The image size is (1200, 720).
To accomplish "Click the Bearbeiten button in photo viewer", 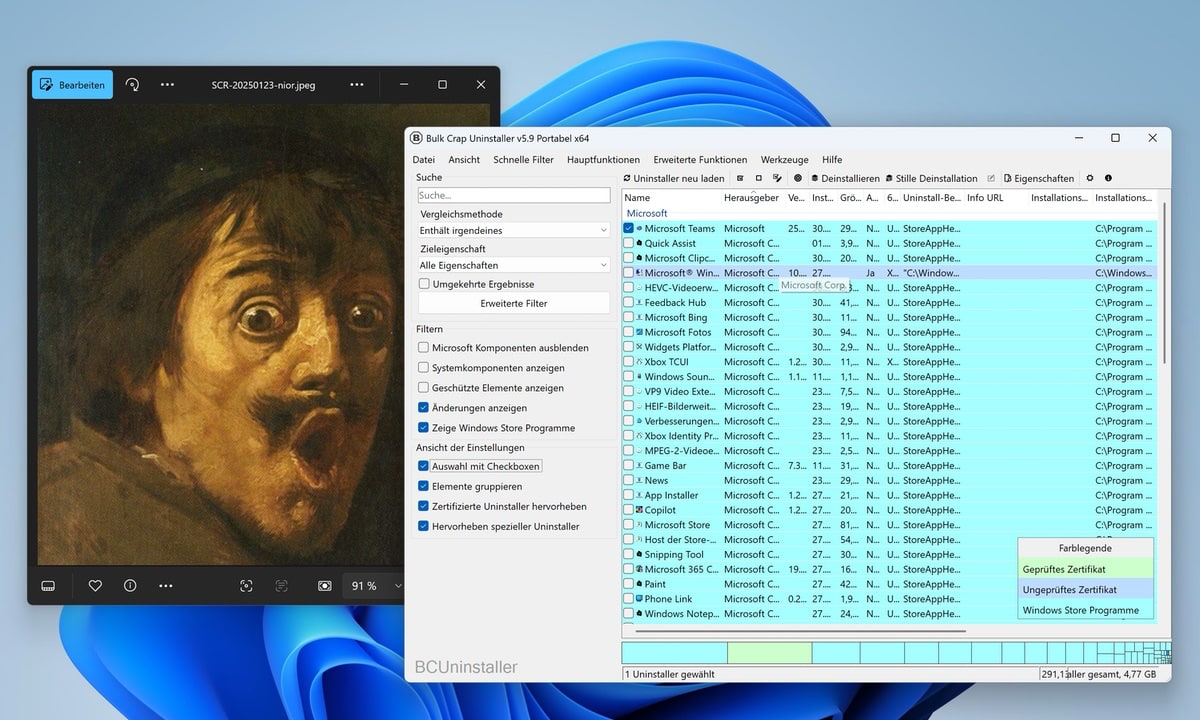I will click(72, 84).
